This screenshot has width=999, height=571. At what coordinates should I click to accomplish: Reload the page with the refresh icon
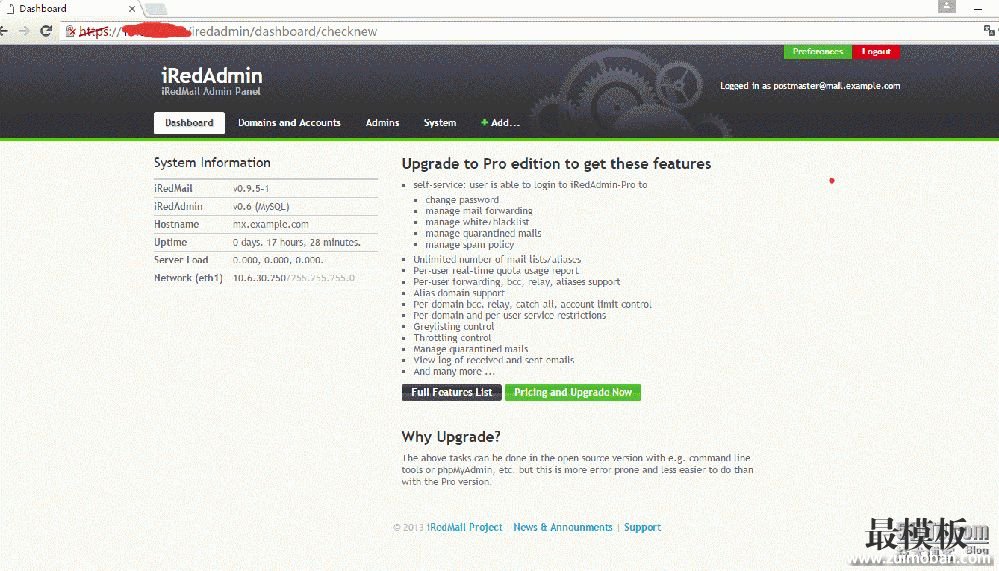(46, 31)
